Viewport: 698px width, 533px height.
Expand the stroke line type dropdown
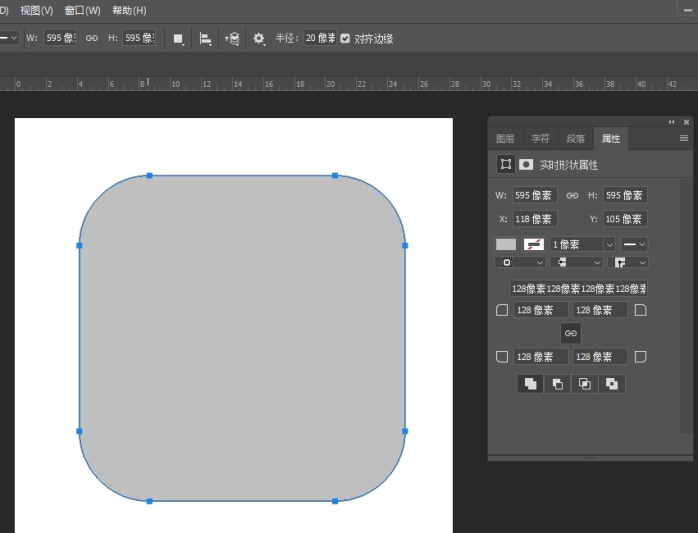point(634,244)
